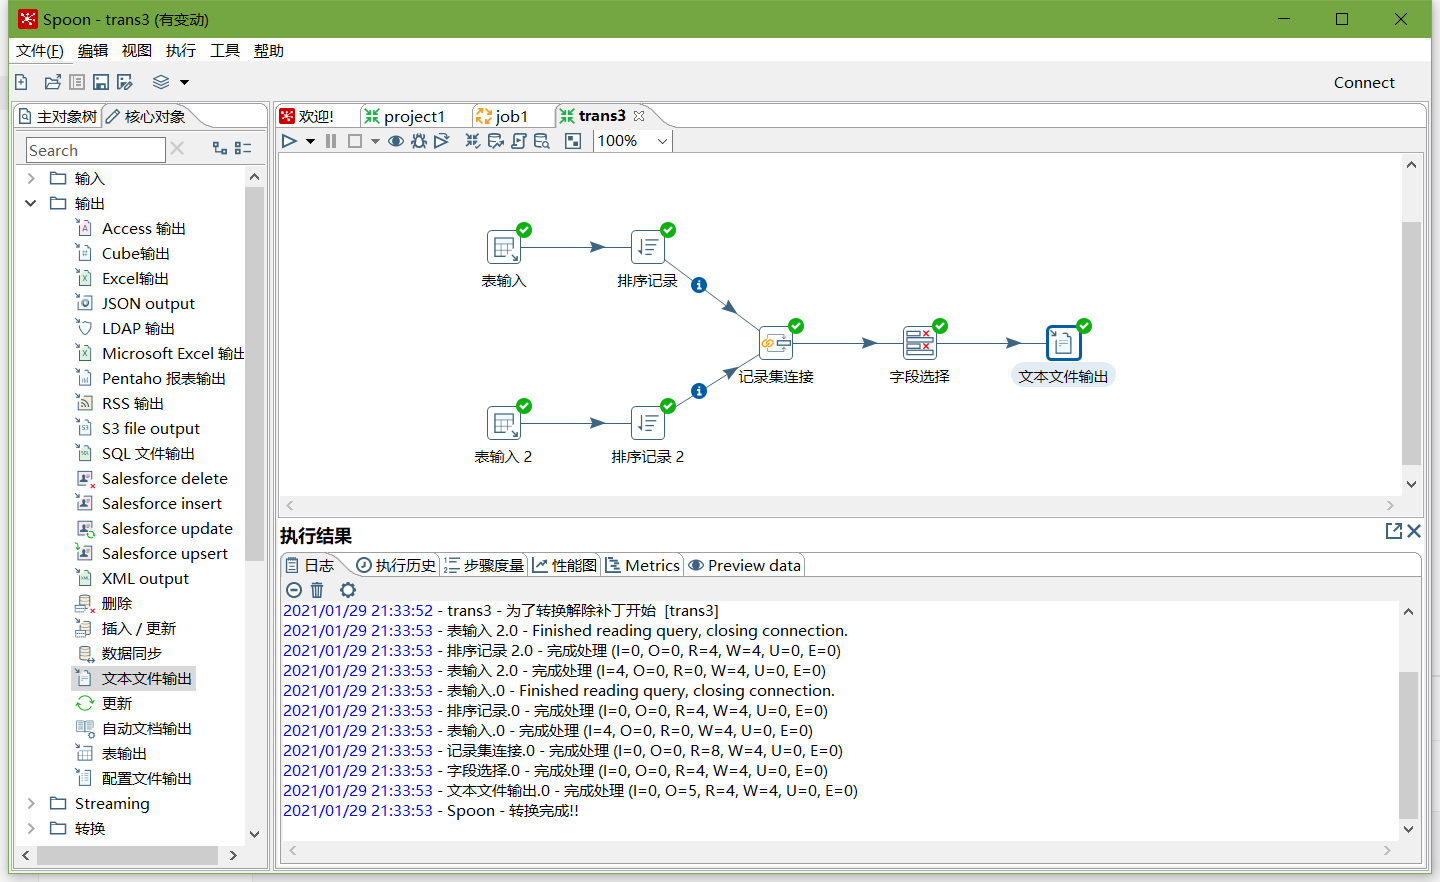
Task: Select SQL 文件输出 step in tree
Action: pyautogui.click(x=148, y=454)
